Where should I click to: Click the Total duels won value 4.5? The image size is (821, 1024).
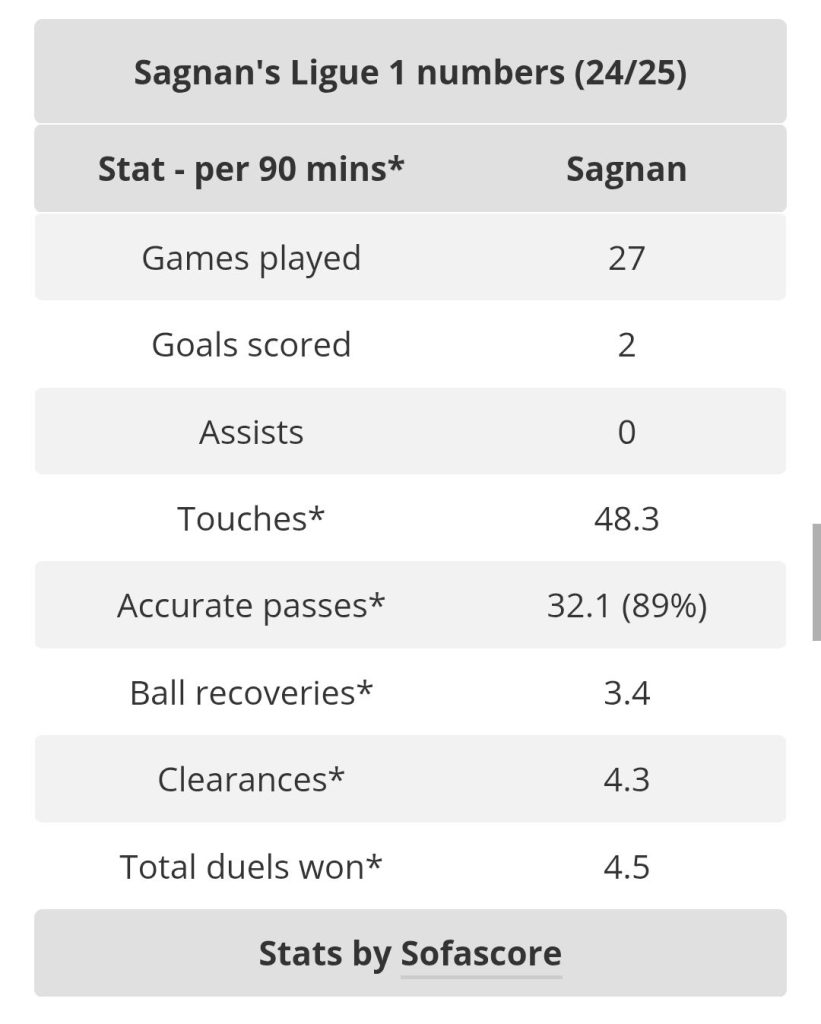pyautogui.click(x=626, y=867)
